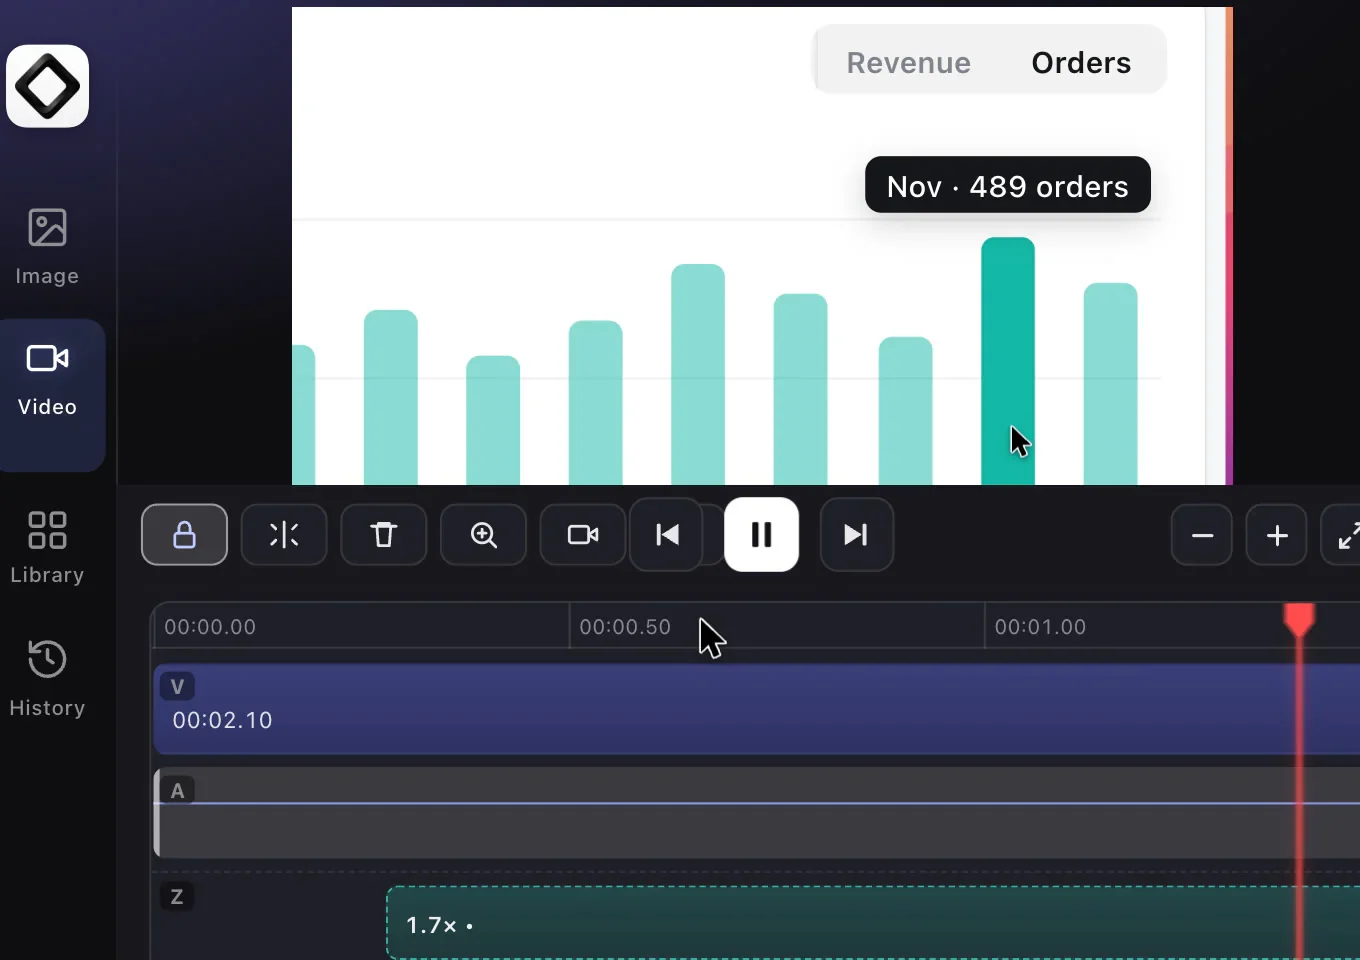Skip to the end of the timeline
1360x960 pixels.
point(856,535)
